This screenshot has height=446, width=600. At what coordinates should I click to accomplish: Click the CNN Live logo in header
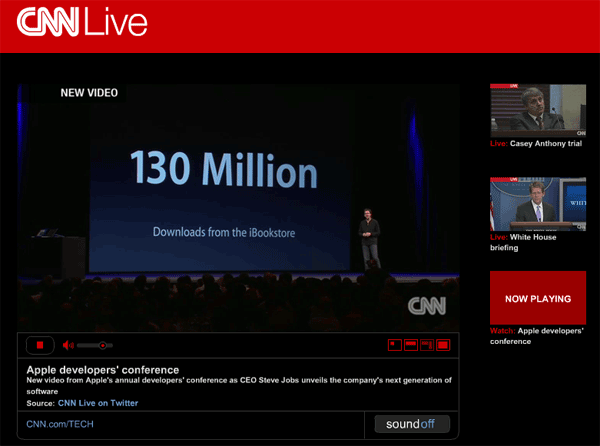(x=82, y=22)
